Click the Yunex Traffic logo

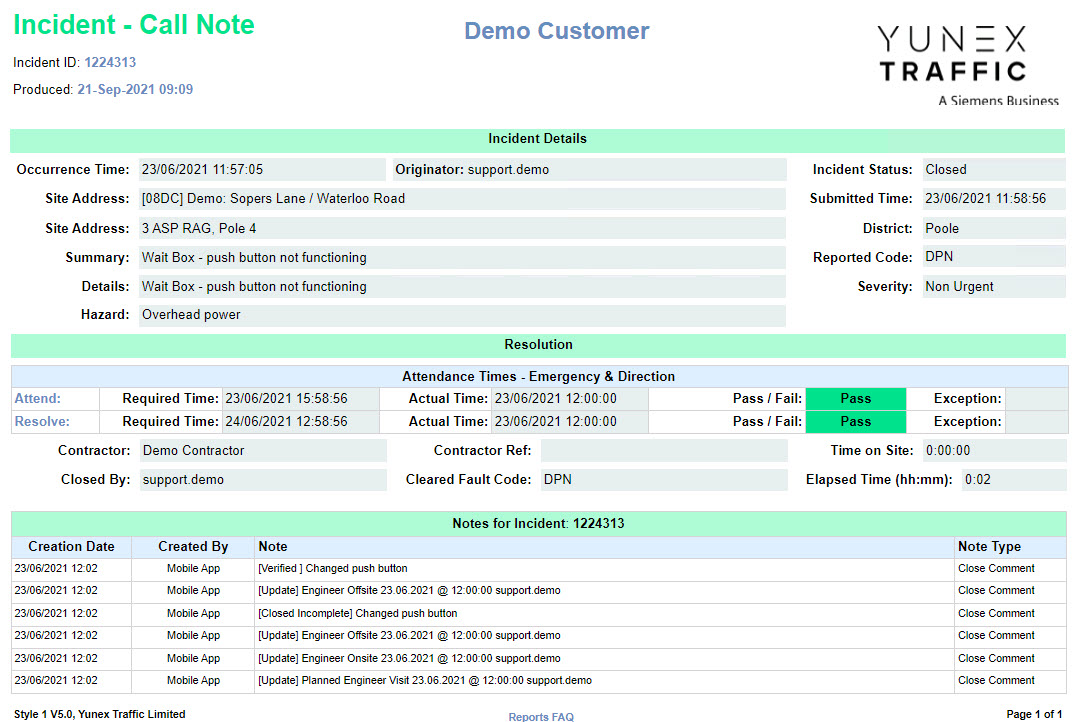click(x=968, y=65)
